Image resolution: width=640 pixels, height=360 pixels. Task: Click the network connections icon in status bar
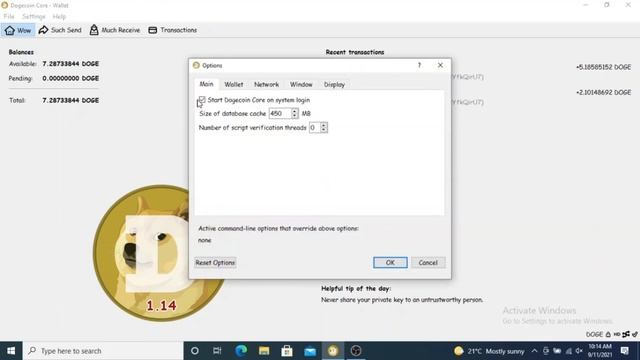coord(626,334)
